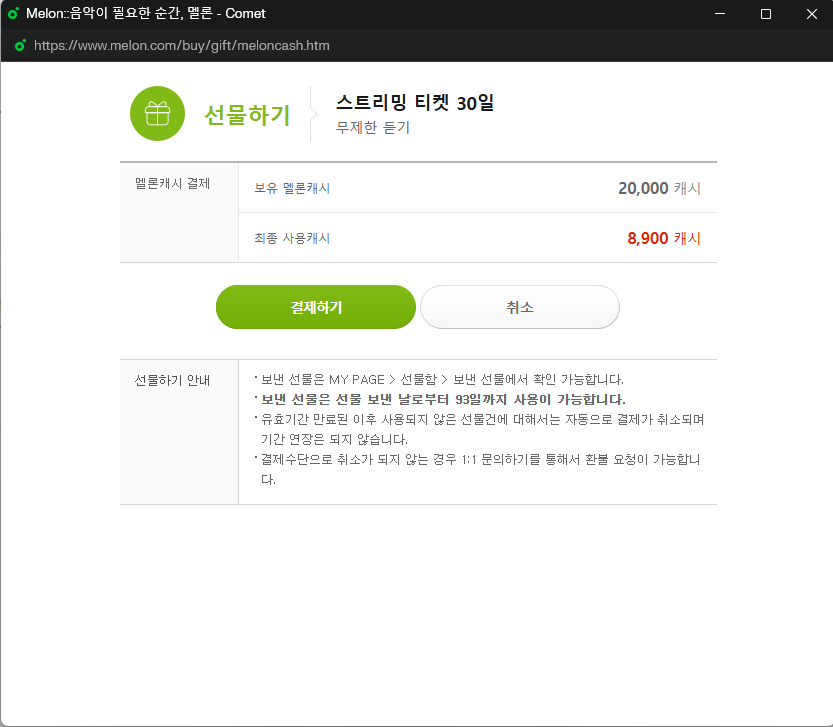Close the Melon popup window
The width and height of the screenshot is (833, 727).
tap(812, 14)
